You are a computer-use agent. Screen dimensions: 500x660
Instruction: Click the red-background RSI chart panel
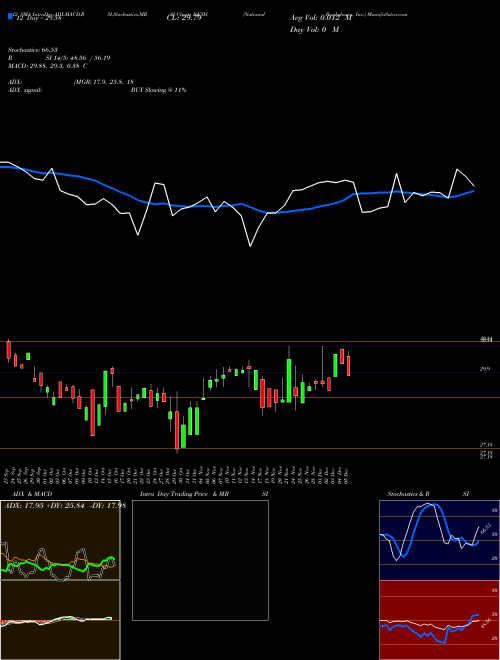439,620
